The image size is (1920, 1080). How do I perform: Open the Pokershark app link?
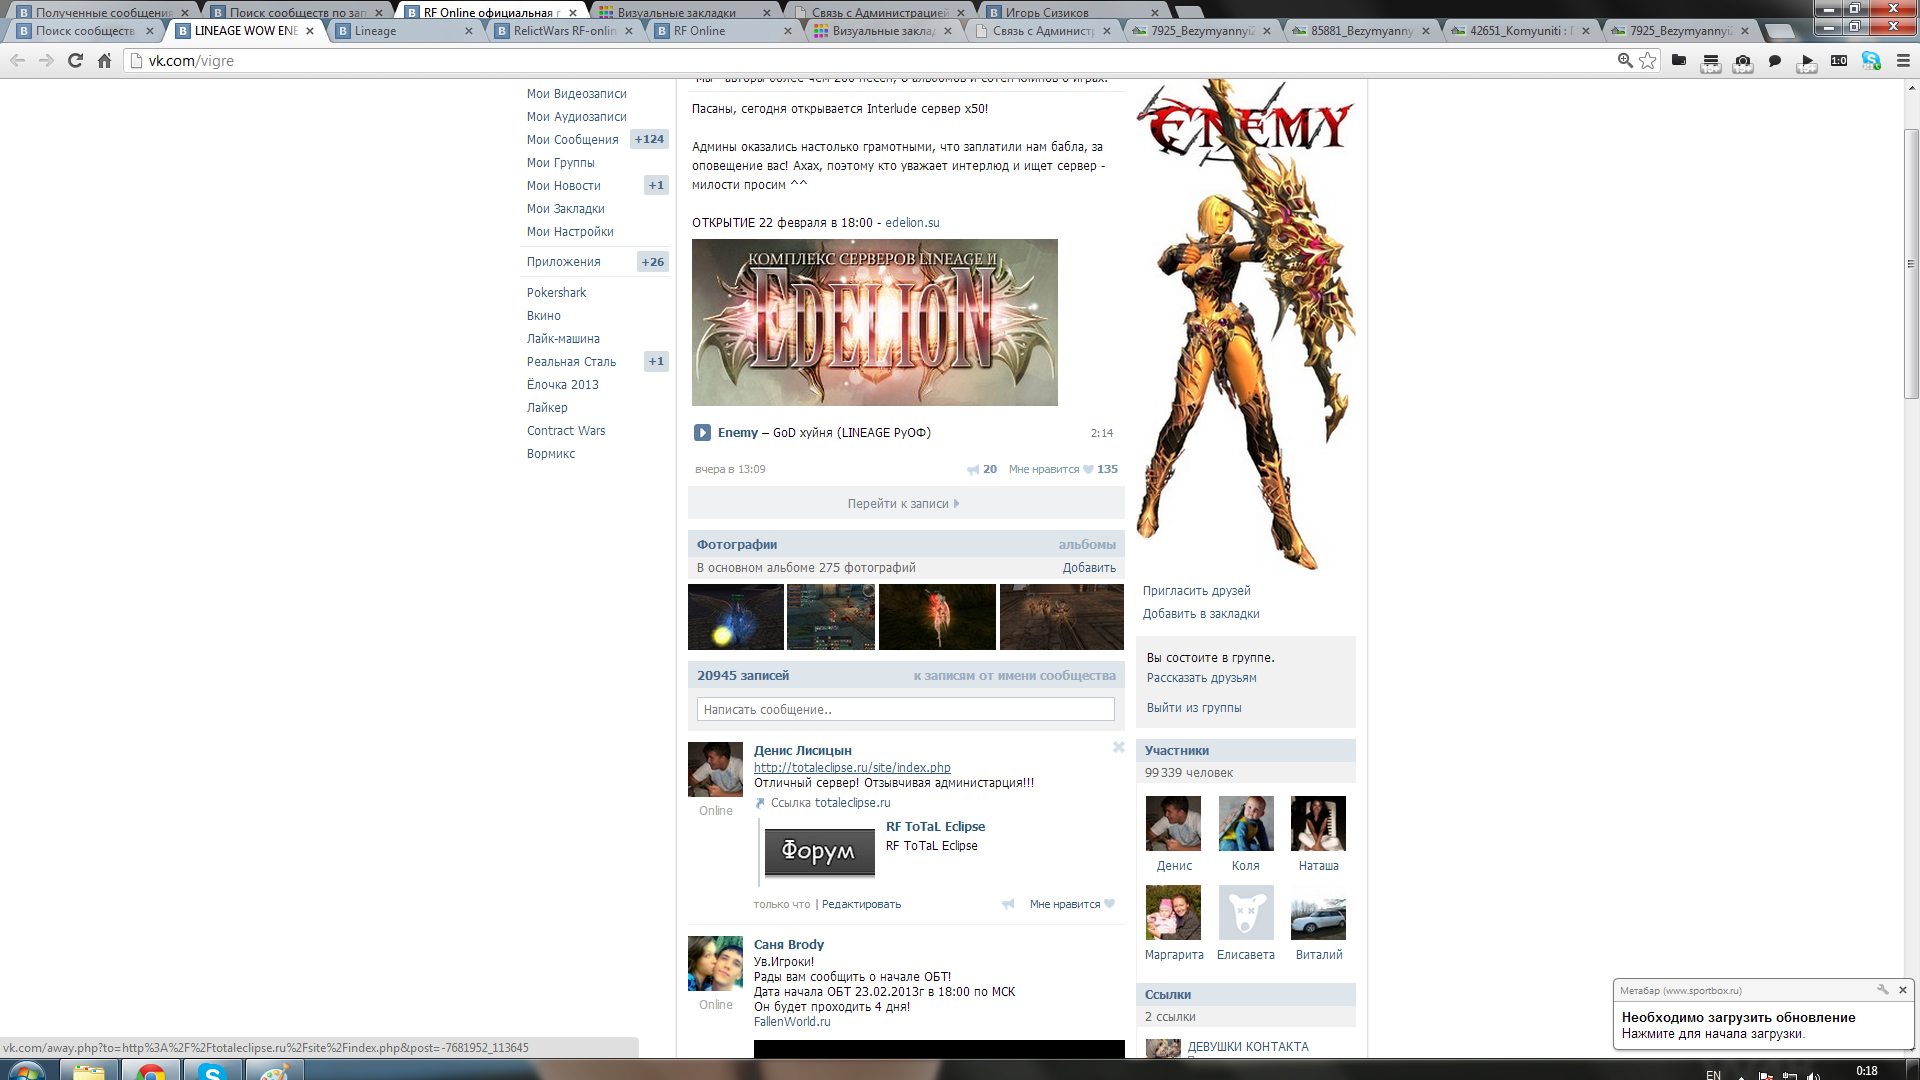(x=556, y=293)
